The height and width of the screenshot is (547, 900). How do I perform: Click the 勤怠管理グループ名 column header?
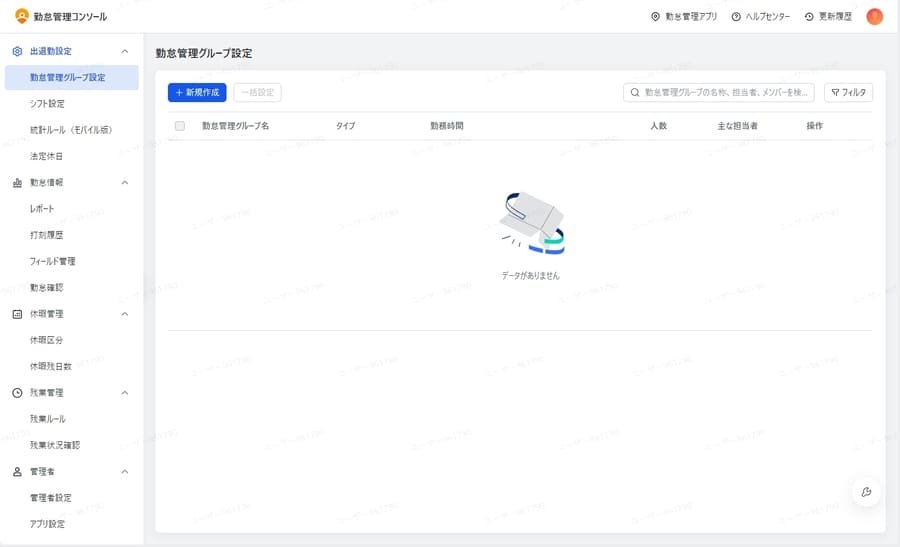[x=235, y=126]
